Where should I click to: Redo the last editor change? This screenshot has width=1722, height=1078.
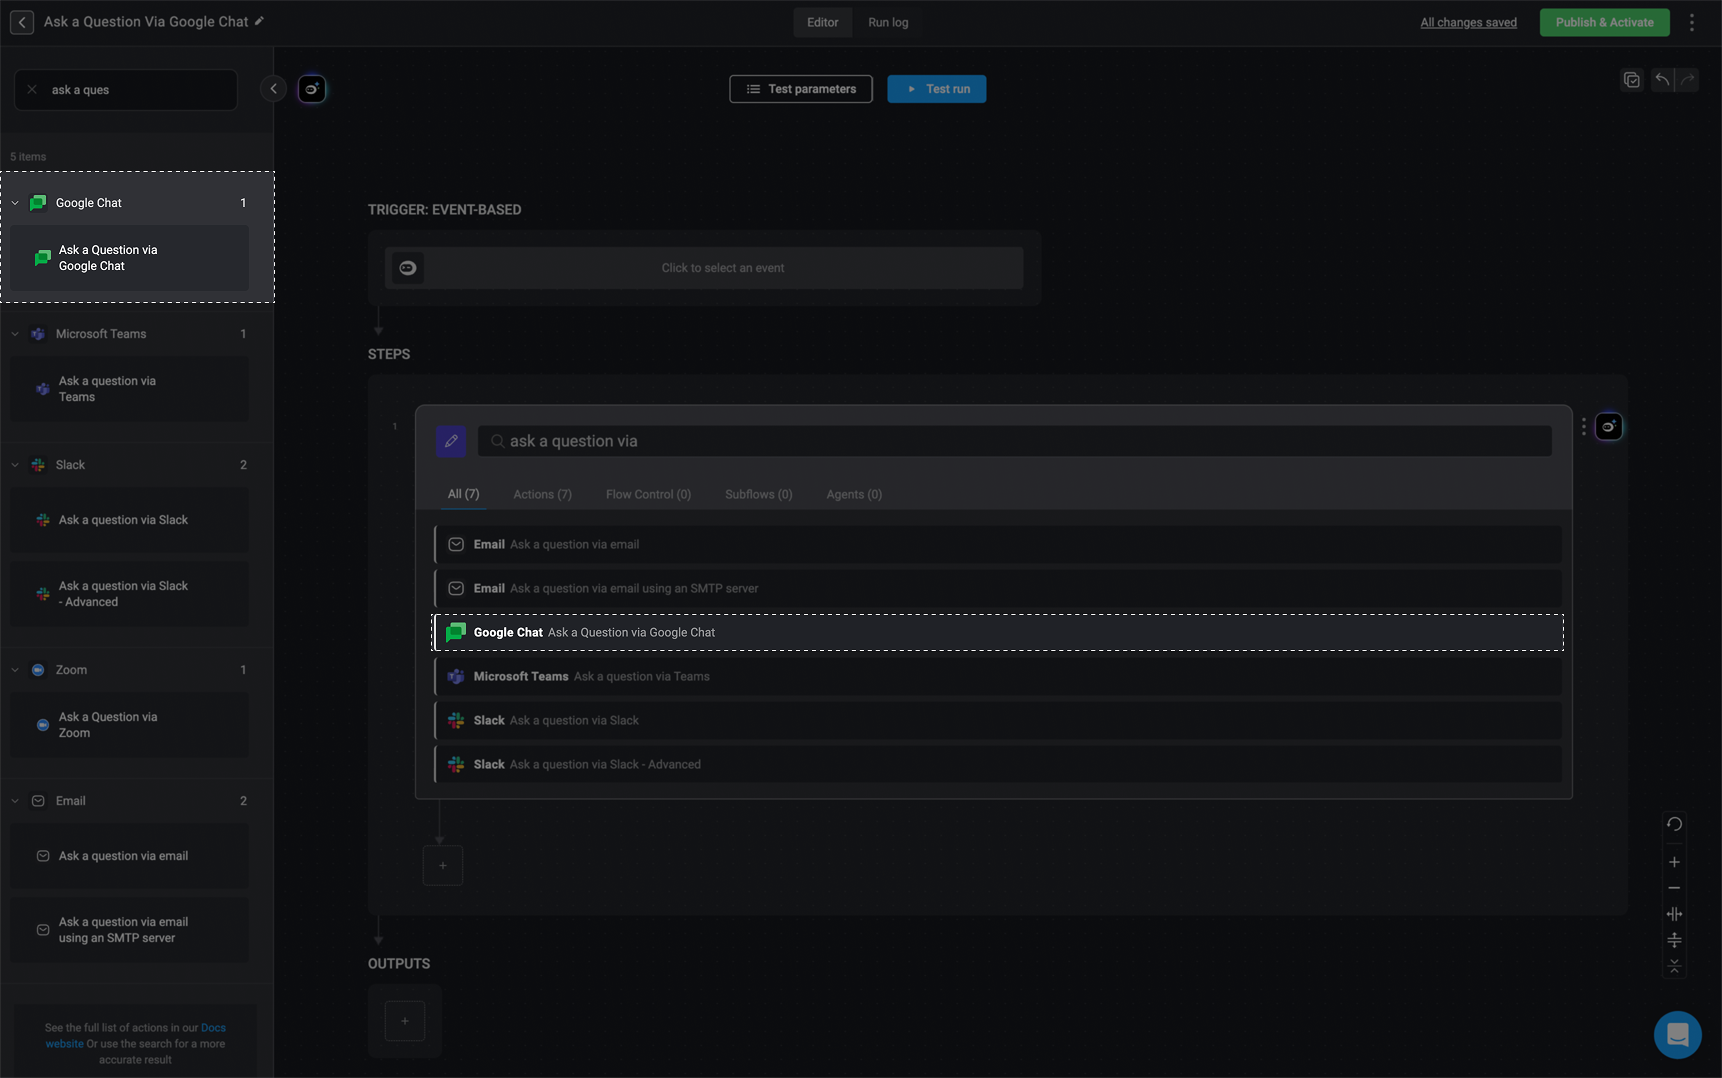tap(1688, 80)
